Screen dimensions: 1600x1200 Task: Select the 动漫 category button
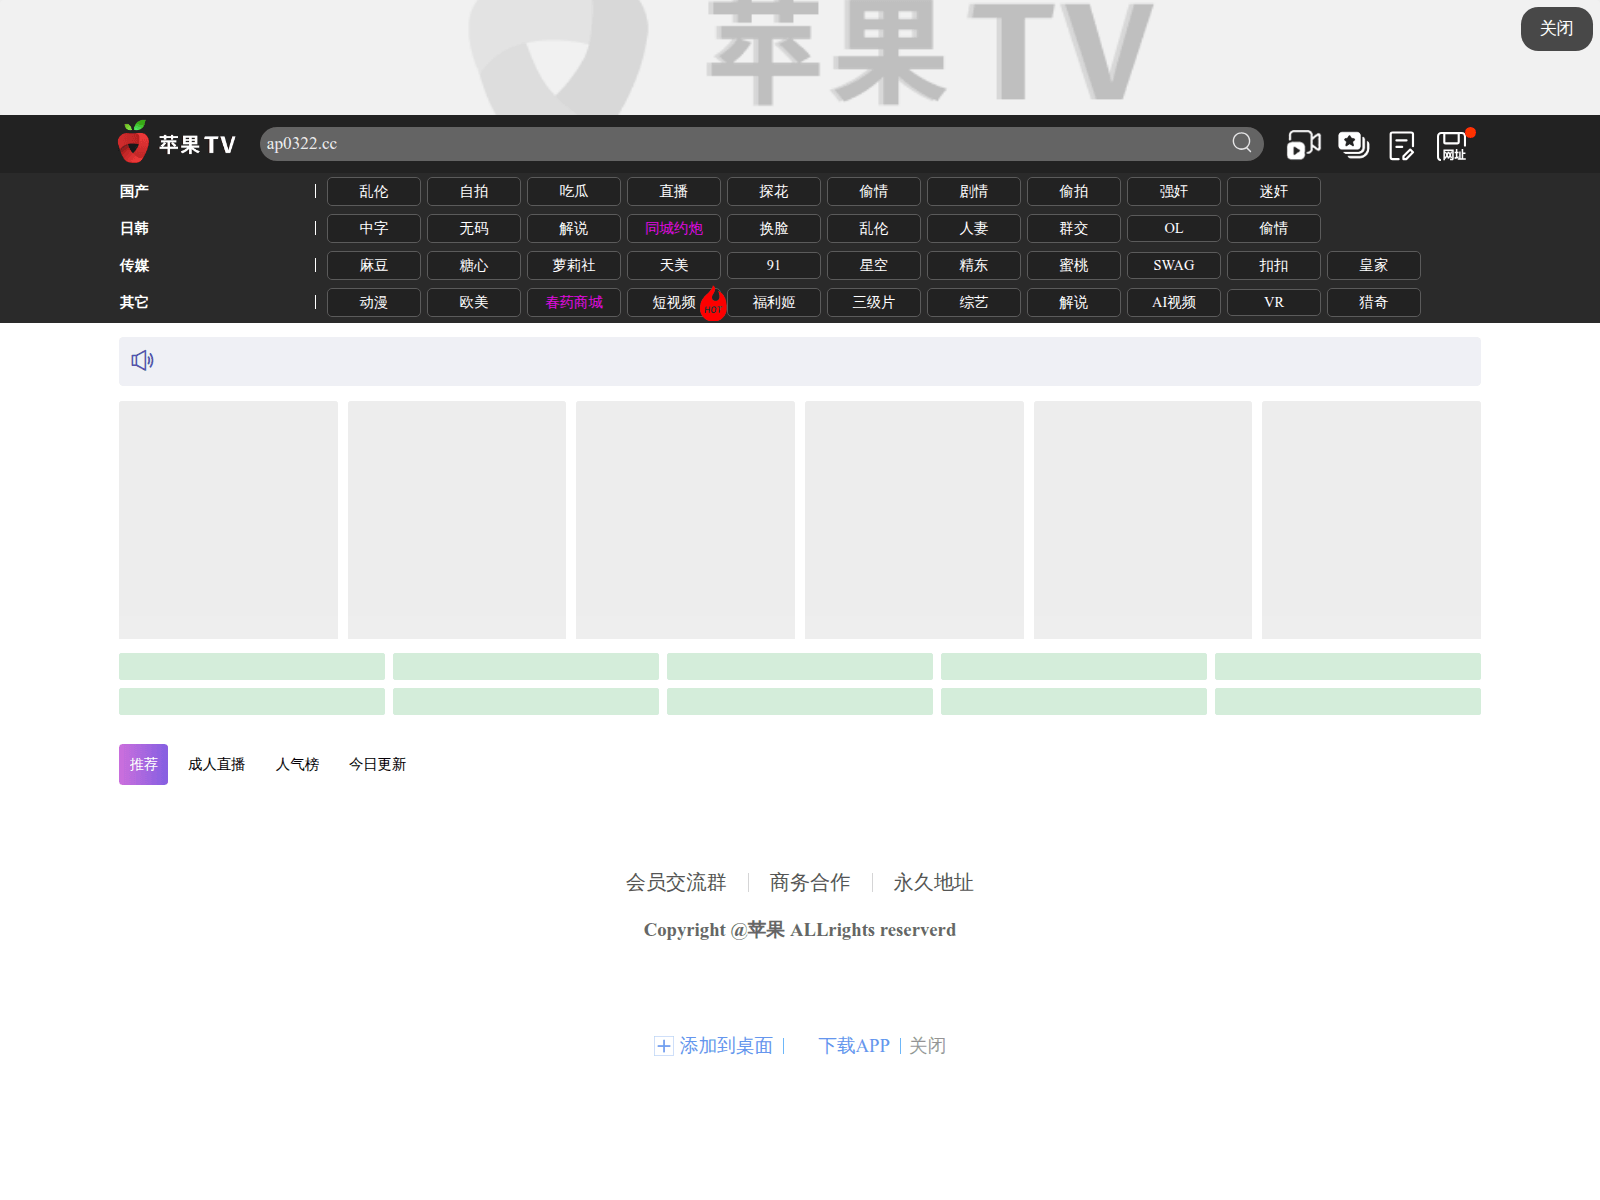[x=374, y=302]
